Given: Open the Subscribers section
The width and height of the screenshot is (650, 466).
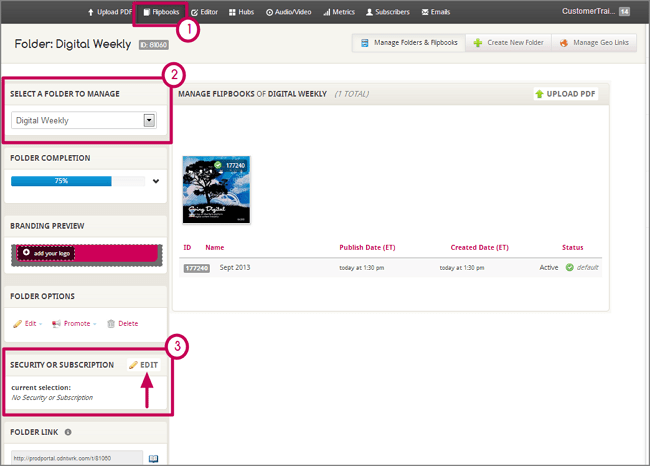Looking at the screenshot, I should coord(388,12).
